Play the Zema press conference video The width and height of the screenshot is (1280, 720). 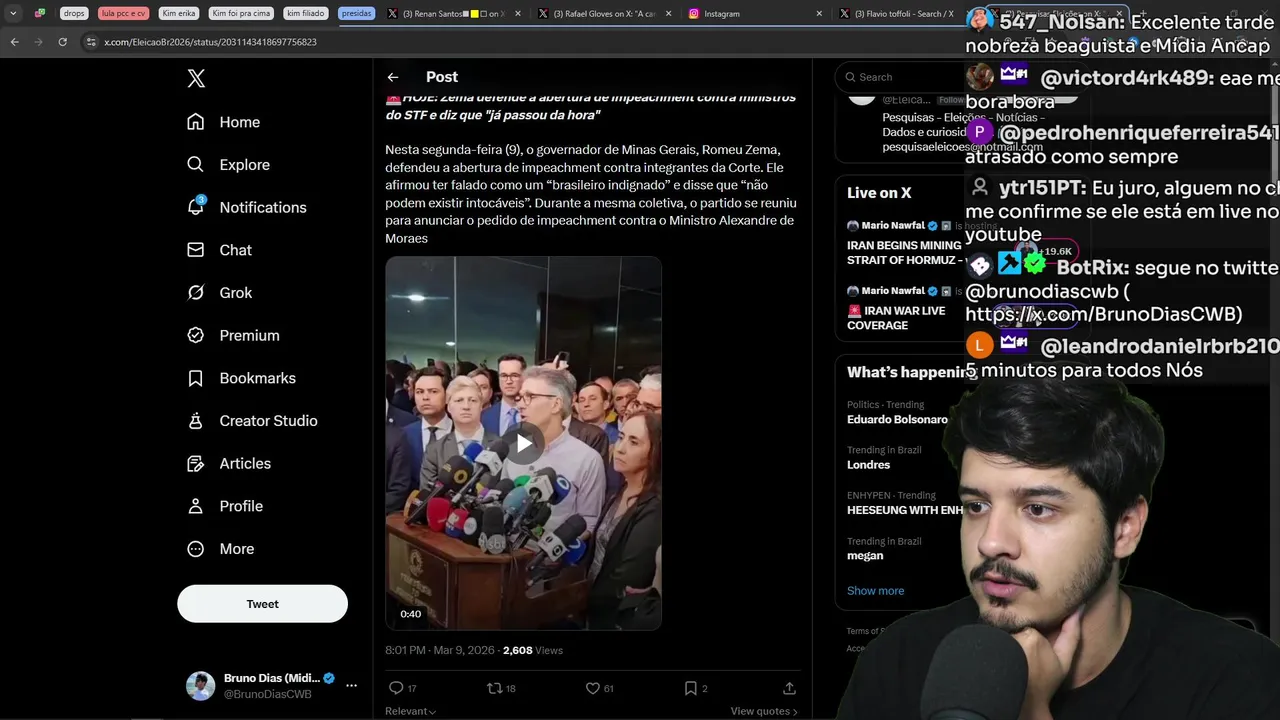click(x=524, y=443)
